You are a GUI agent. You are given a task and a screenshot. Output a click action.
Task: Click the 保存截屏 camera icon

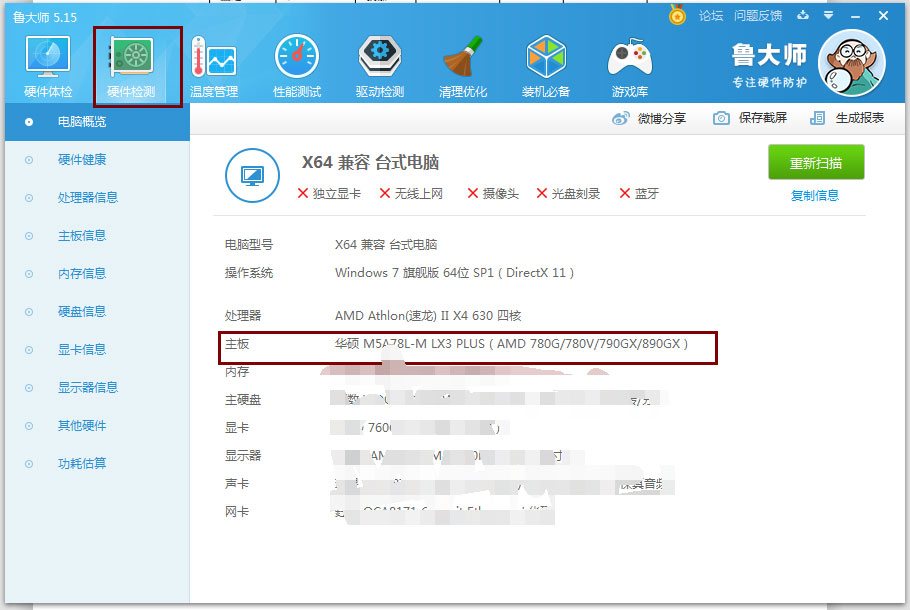tap(724, 117)
